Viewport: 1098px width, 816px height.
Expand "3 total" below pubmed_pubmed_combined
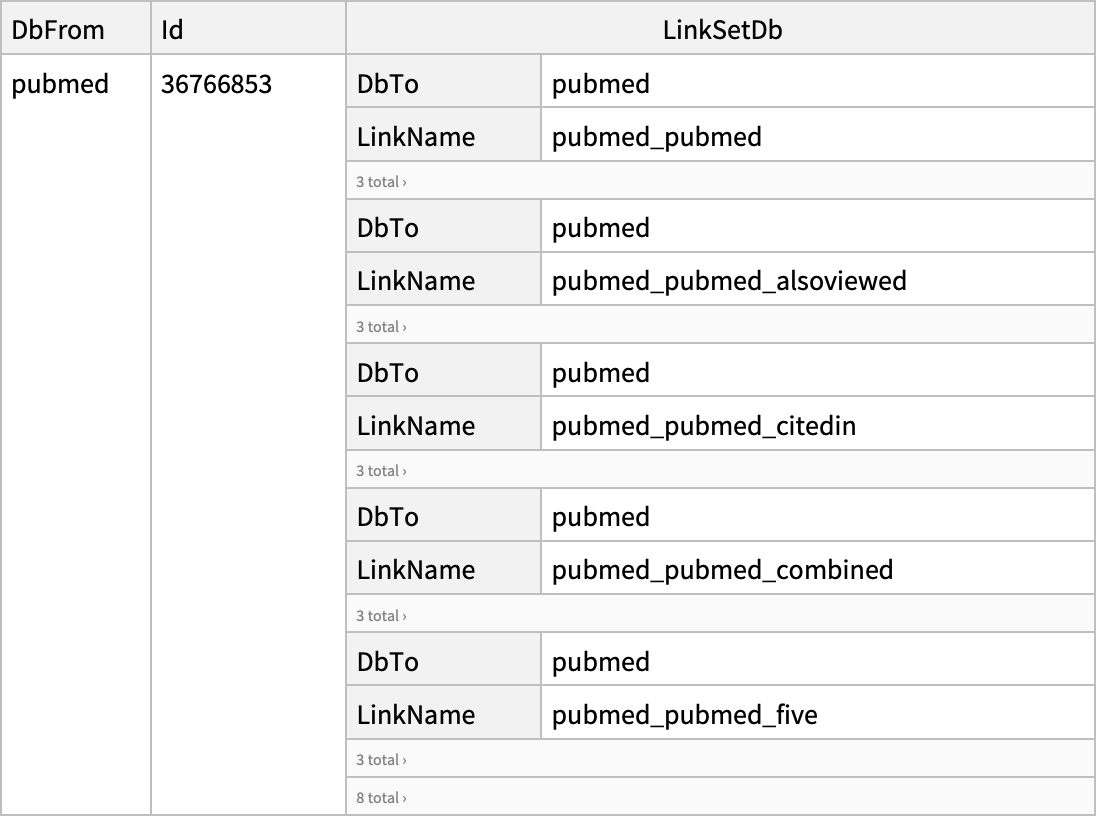pyautogui.click(x=381, y=616)
